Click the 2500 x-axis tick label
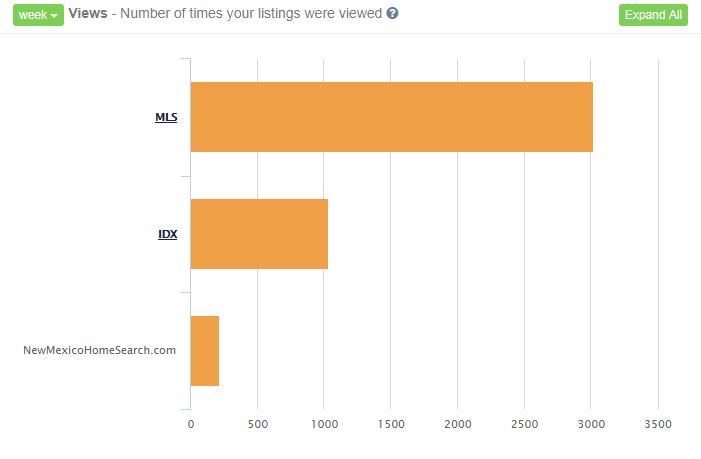The image size is (701, 459). tap(524, 424)
